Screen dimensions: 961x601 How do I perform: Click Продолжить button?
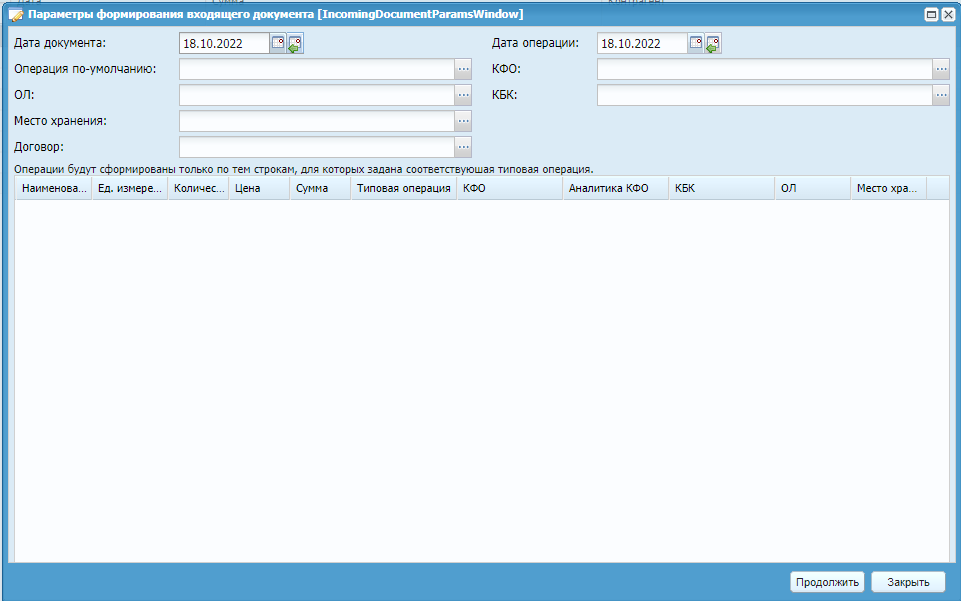pyautogui.click(x=827, y=582)
